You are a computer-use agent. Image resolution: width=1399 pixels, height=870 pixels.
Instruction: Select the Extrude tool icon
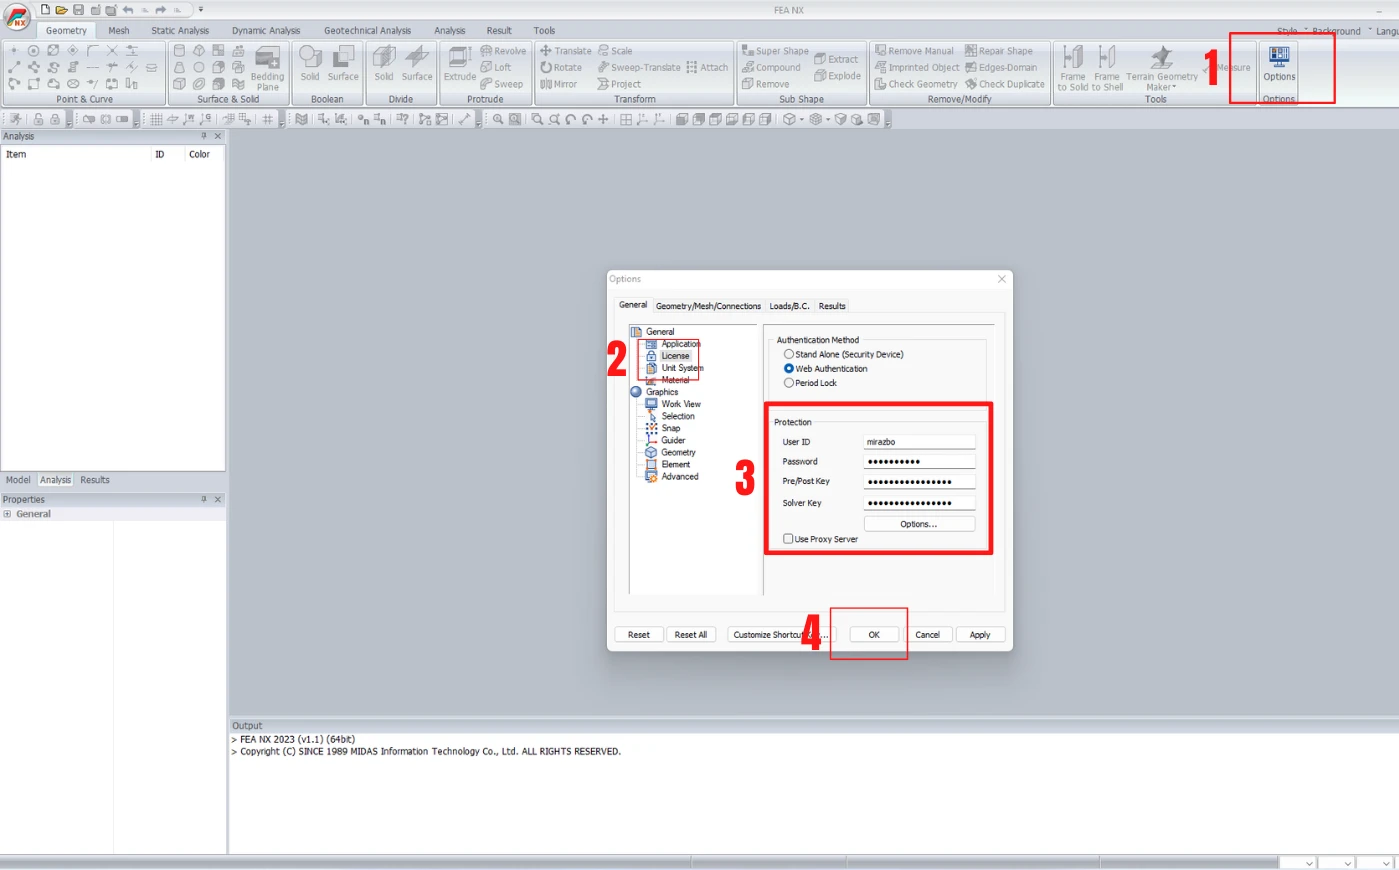tap(460, 64)
